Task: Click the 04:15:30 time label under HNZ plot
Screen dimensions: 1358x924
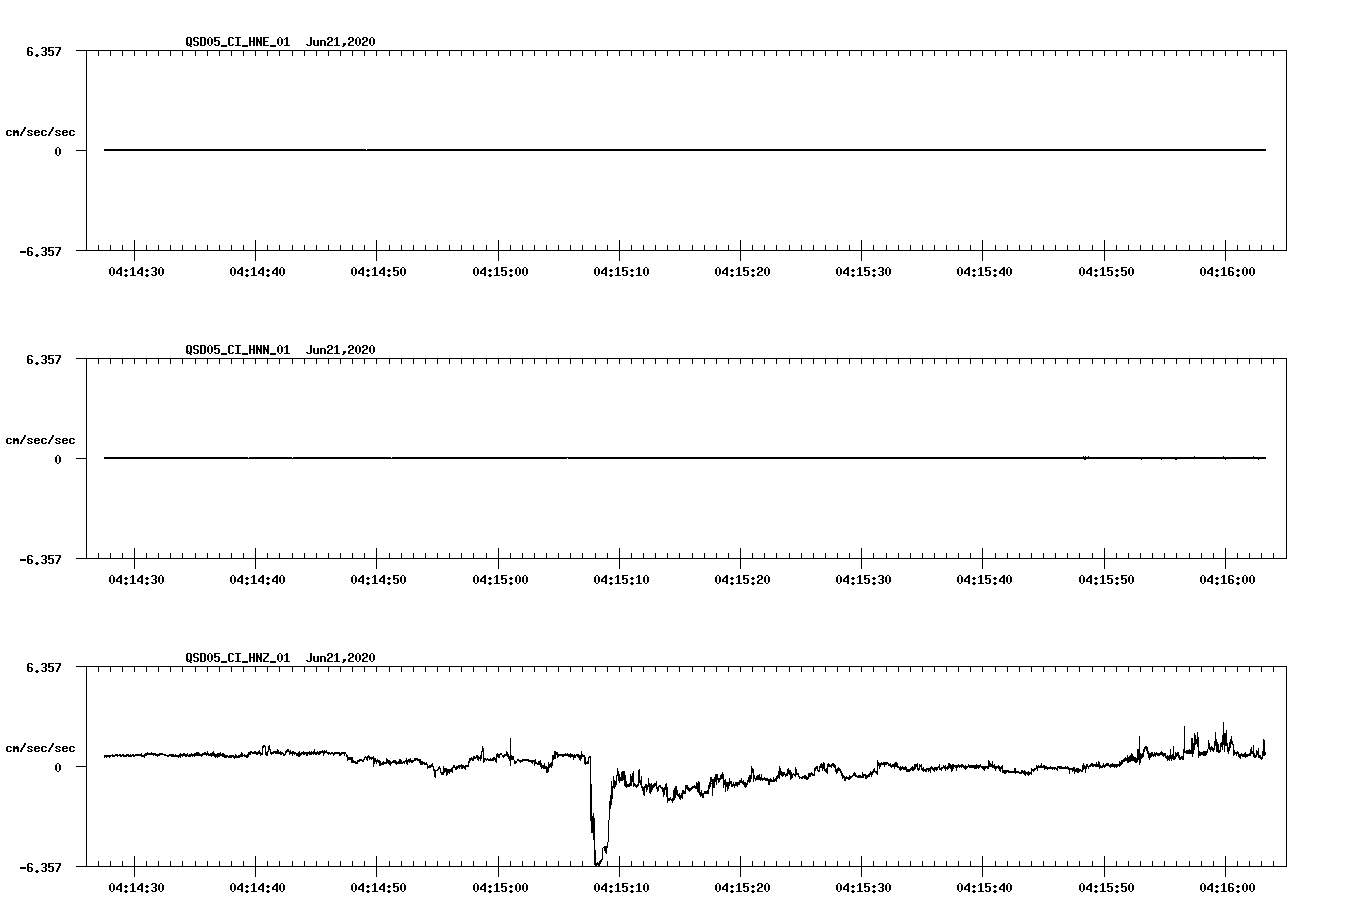Action: tap(863, 888)
